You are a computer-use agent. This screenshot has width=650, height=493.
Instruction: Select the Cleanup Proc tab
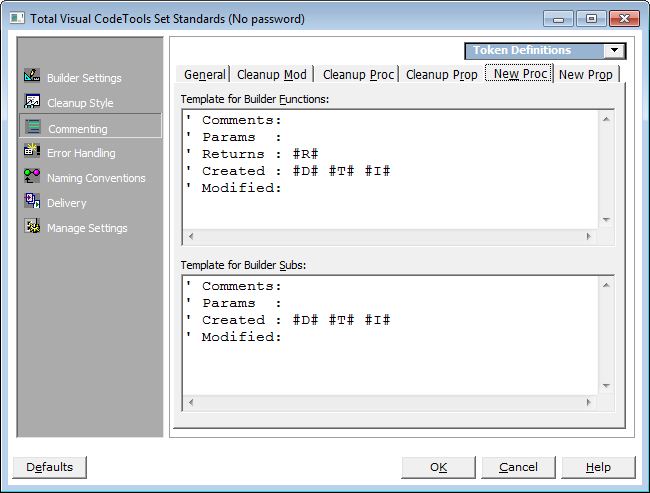tap(358, 75)
